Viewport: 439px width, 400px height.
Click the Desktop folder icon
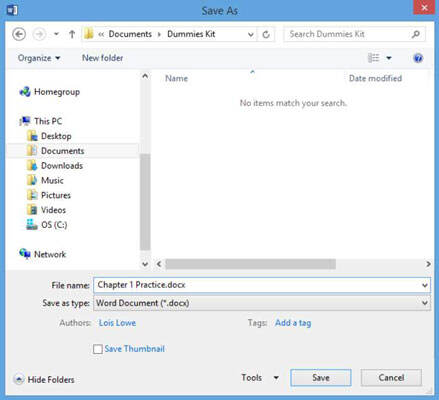(x=32, y=136)
